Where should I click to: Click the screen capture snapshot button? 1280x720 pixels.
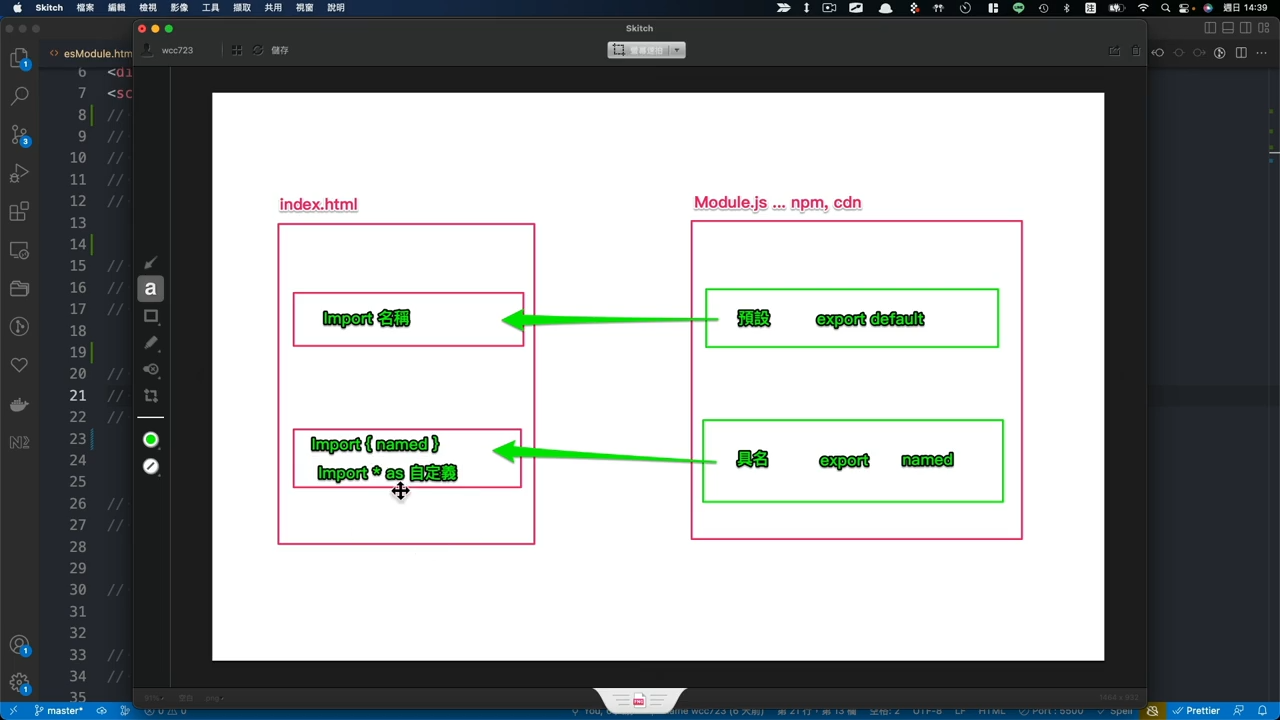[x=638, y=50]
